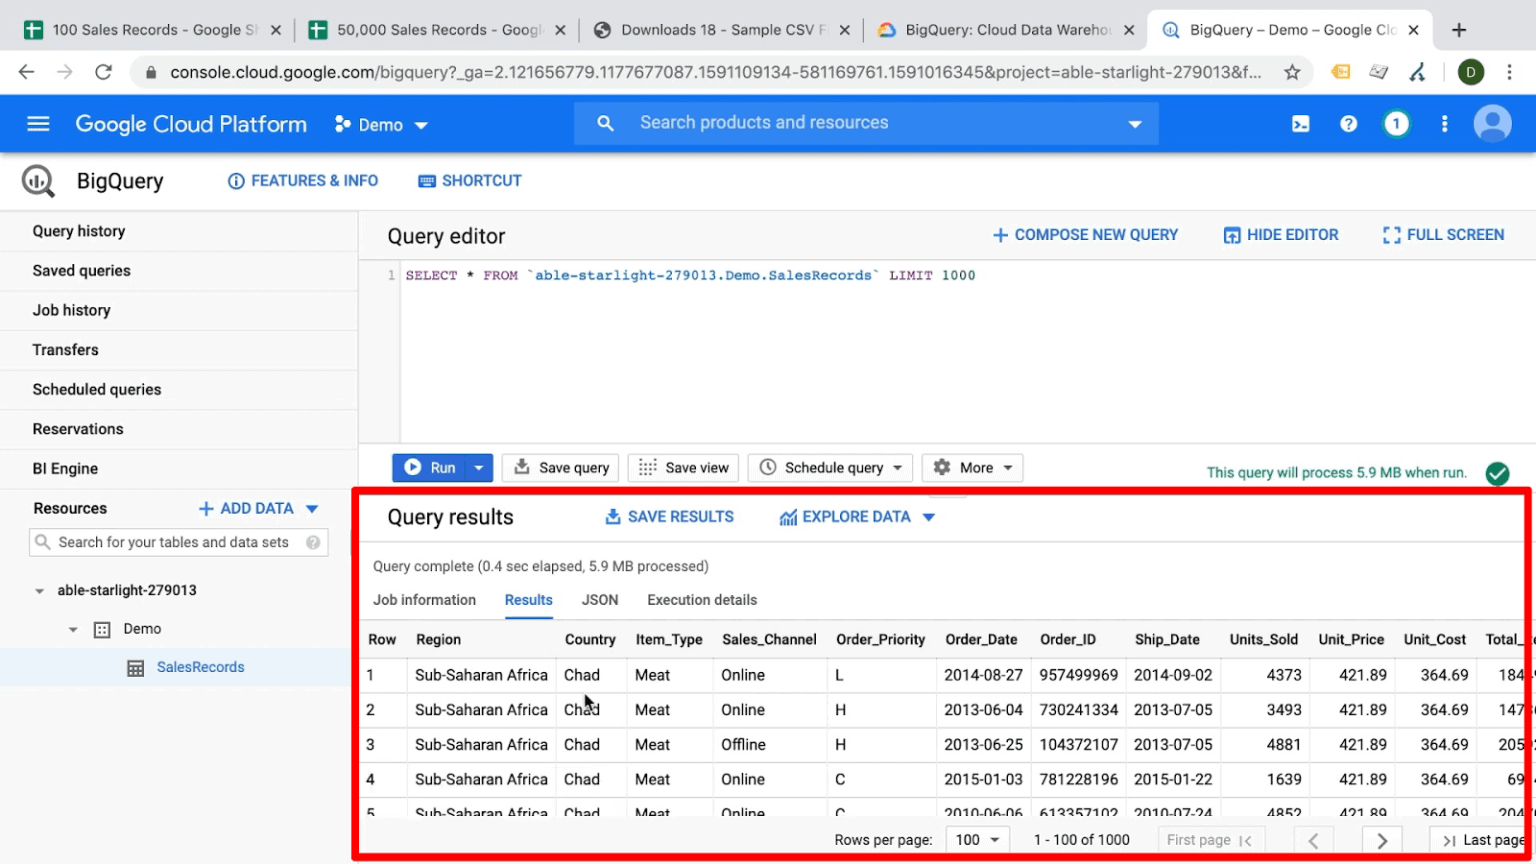Change Rows per page from 100
This screenshot has height=864, width=1536.
(976, 839)
